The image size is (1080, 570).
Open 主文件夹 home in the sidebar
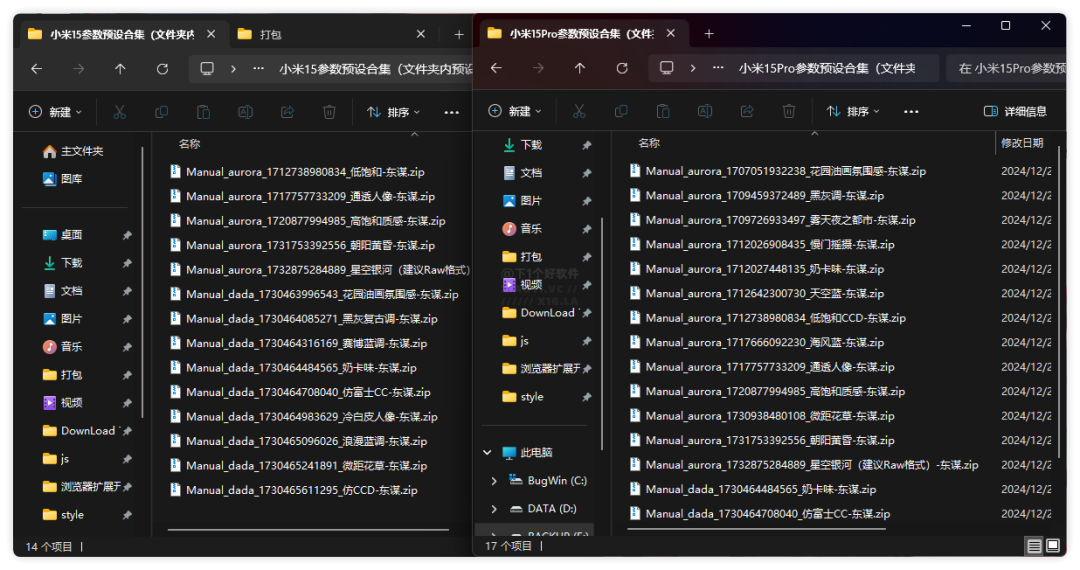point(81,151)
